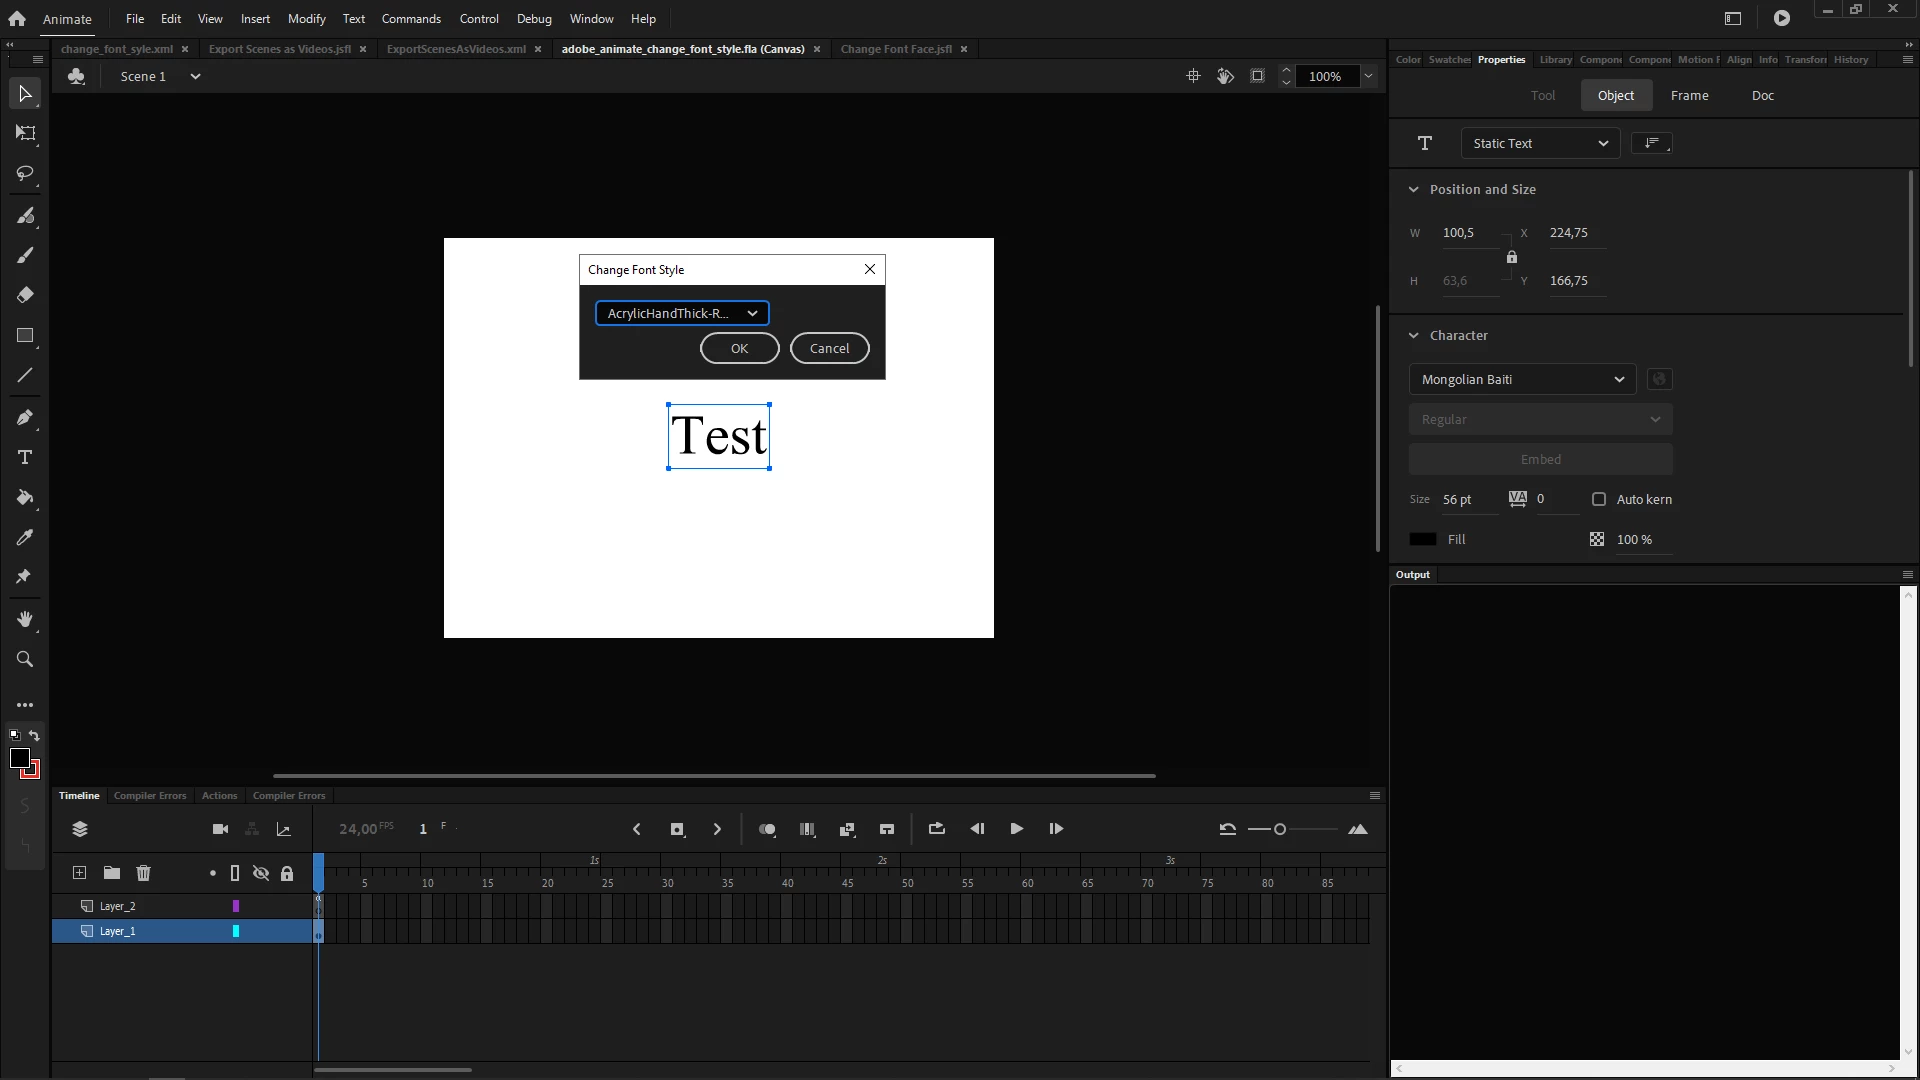Collapse the Character section
1920x1080 pixels.
1414,336
